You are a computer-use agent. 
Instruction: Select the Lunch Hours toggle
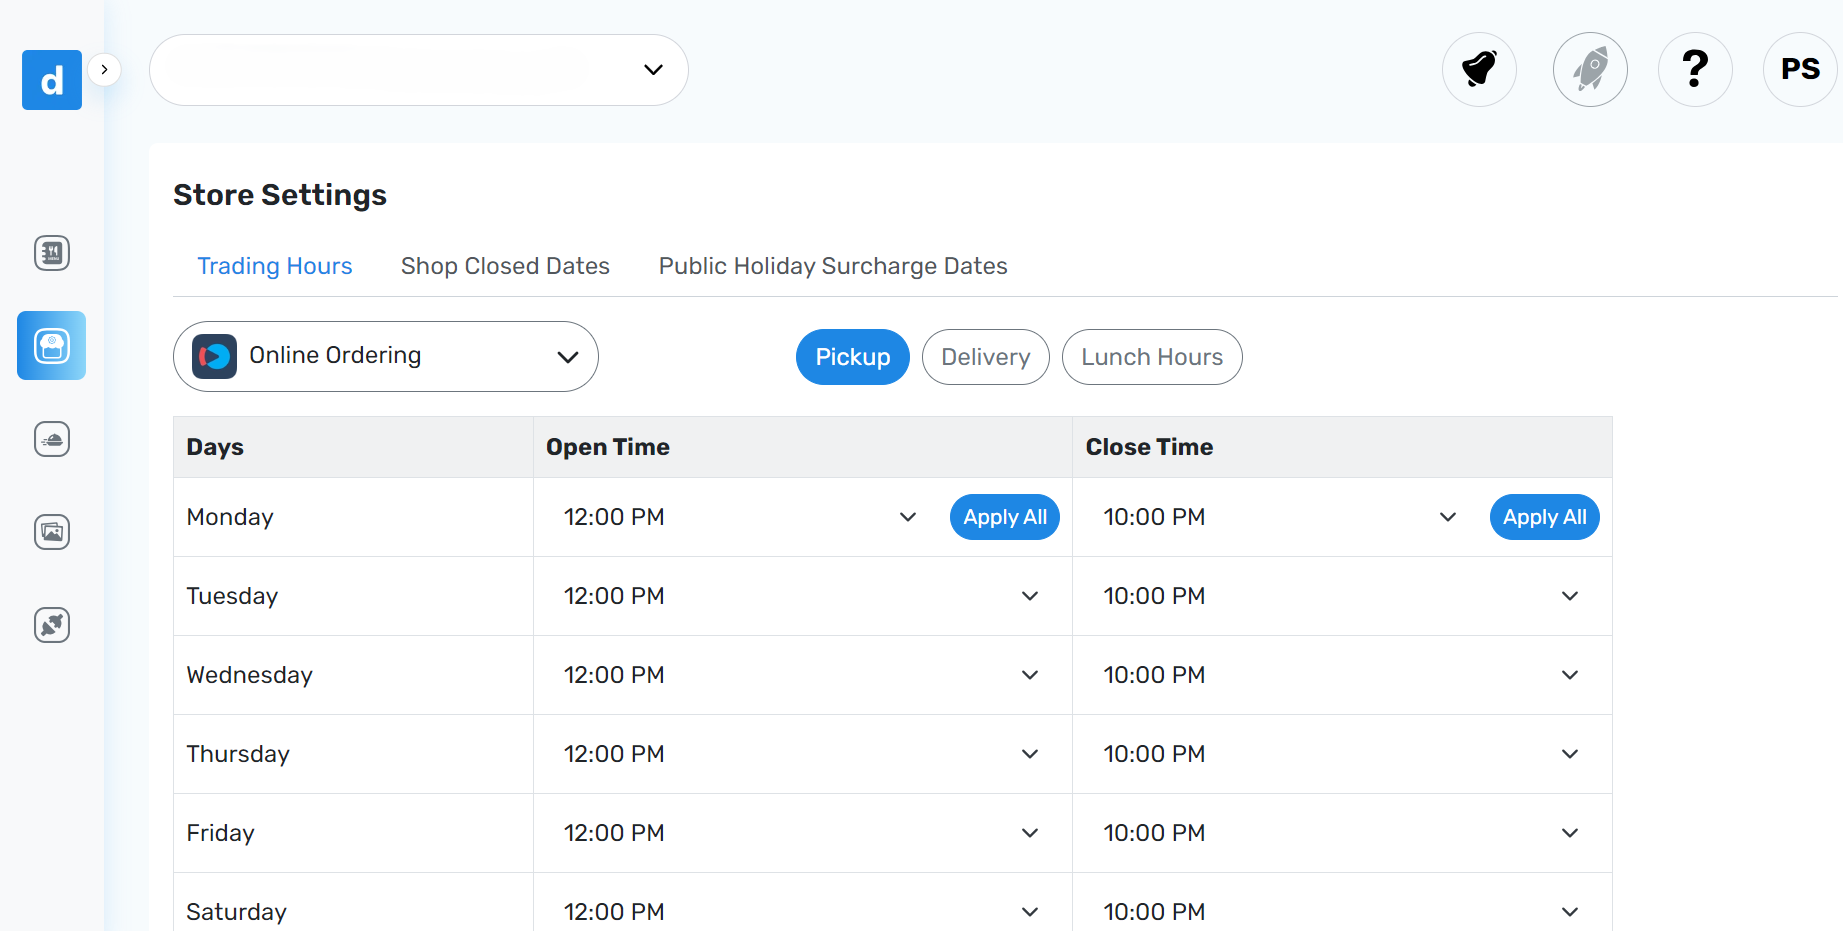point(1152,357)
